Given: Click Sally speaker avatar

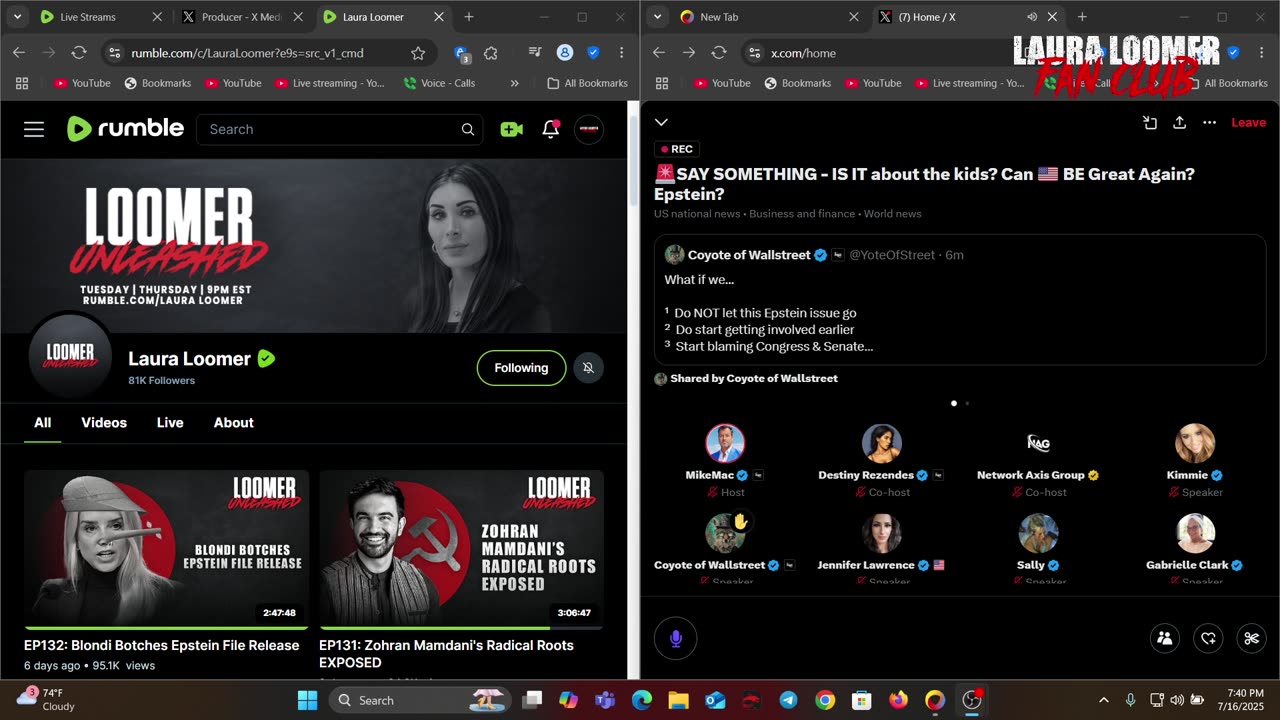Looking at the screenshot, I should click(x=1038, y=533).
